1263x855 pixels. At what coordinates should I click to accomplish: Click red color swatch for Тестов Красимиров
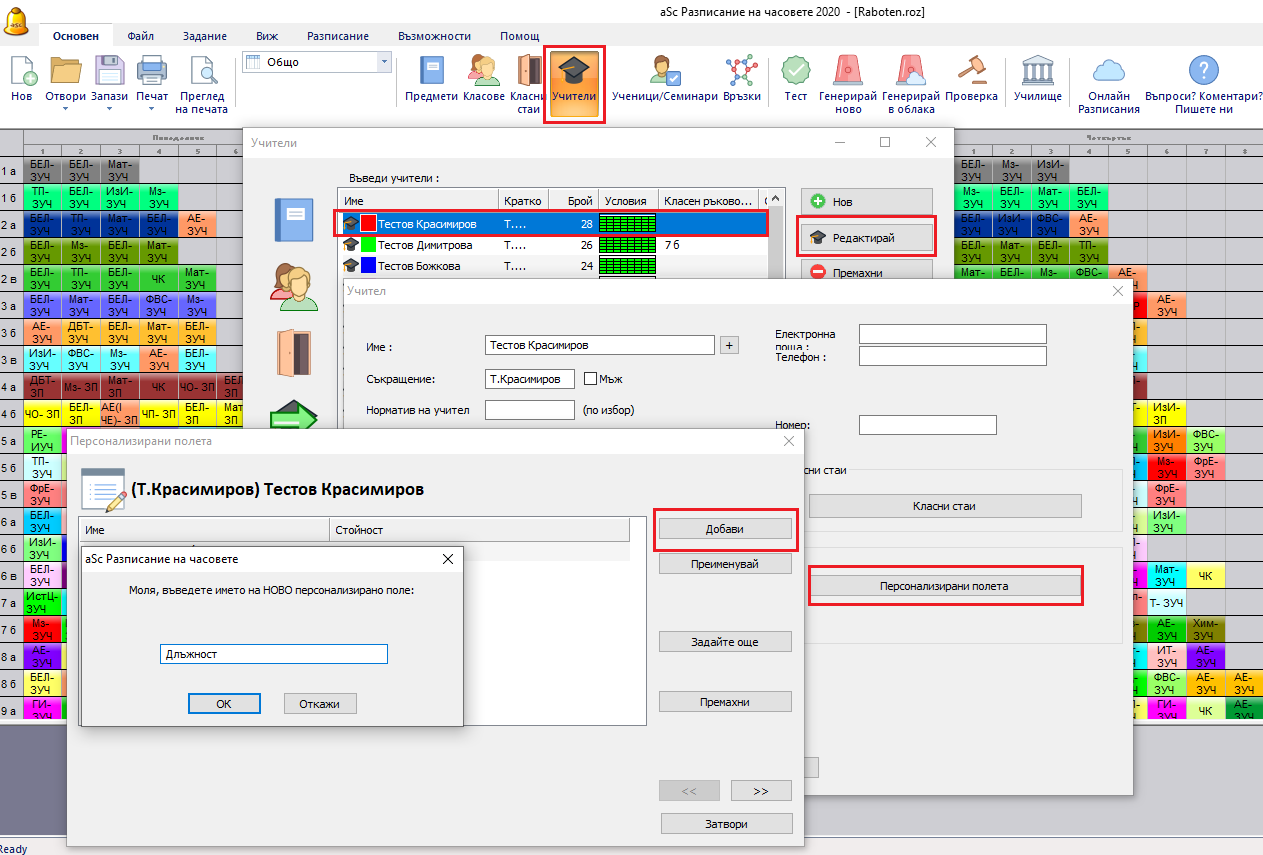point(368,224)
